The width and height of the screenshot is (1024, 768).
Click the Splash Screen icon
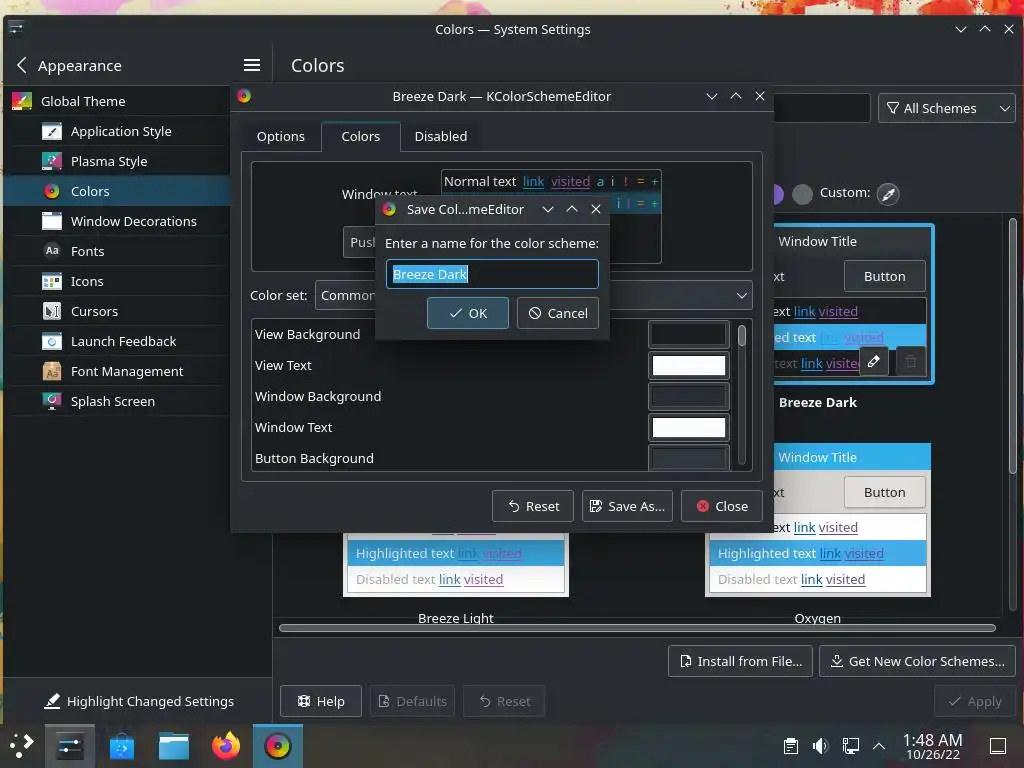pos(52,401)
